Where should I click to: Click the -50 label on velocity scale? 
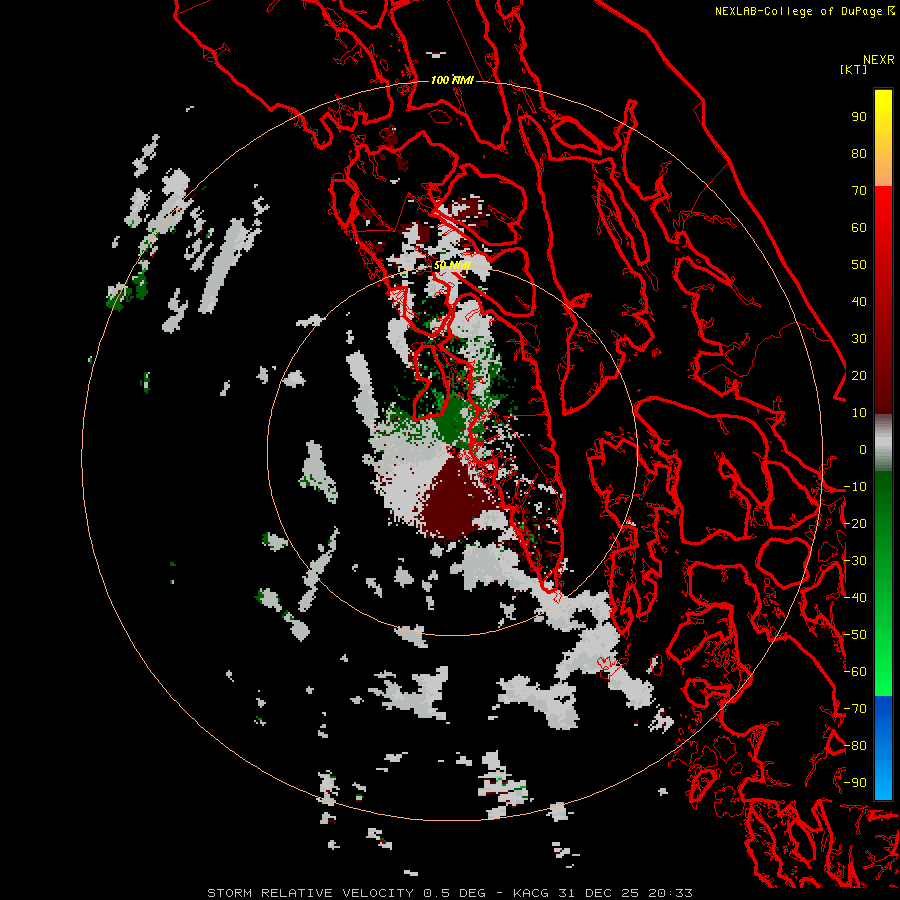[855, 635]
